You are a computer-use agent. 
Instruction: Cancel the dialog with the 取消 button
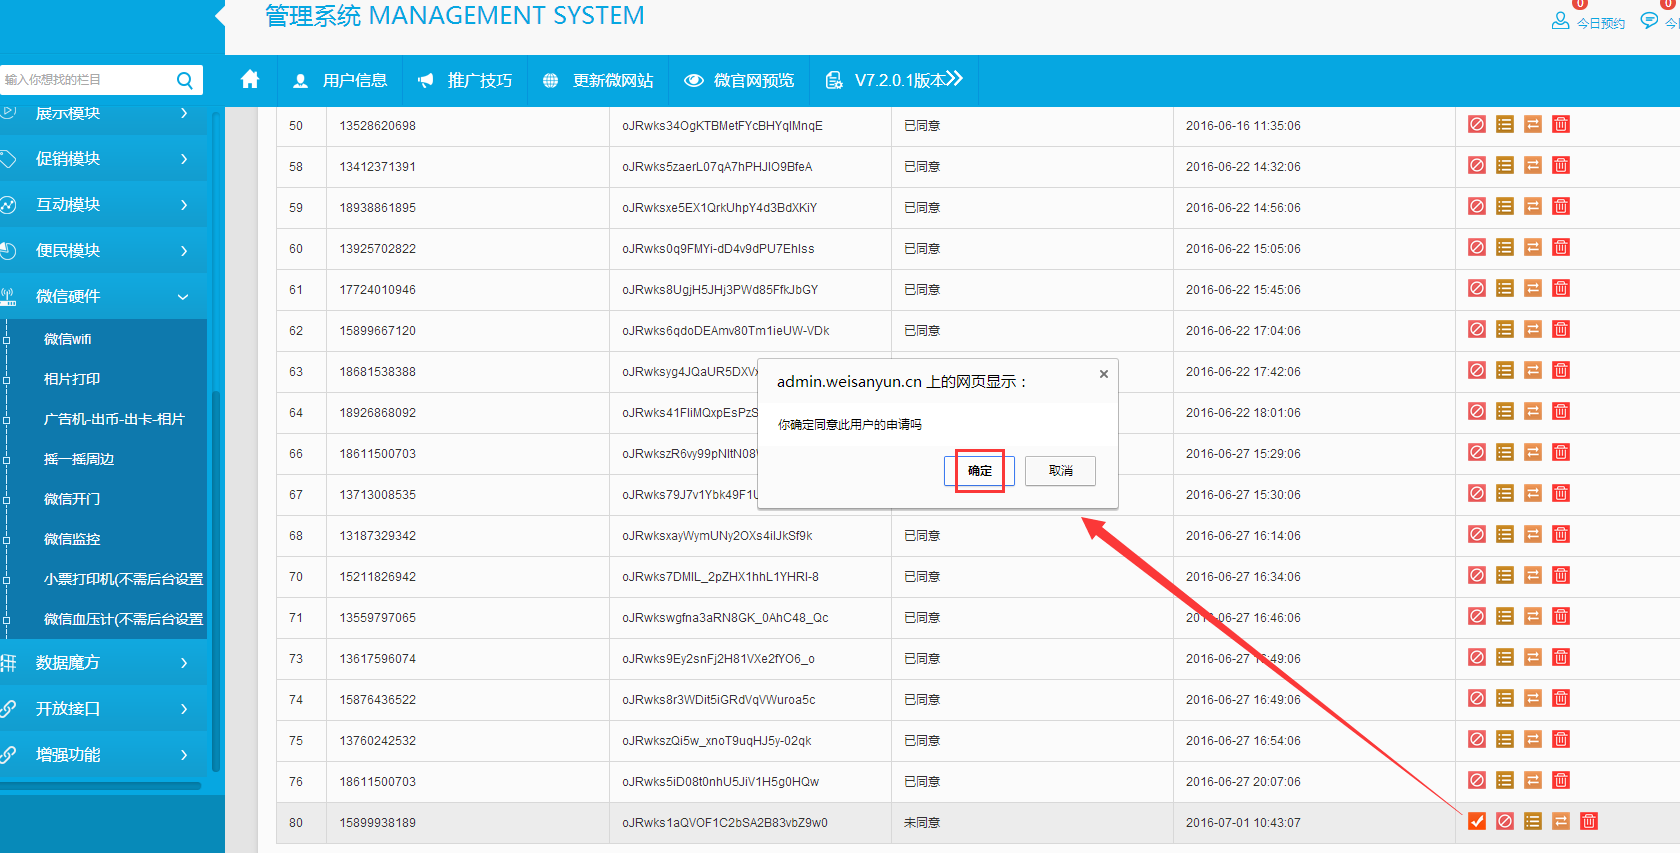(1060, 471)
